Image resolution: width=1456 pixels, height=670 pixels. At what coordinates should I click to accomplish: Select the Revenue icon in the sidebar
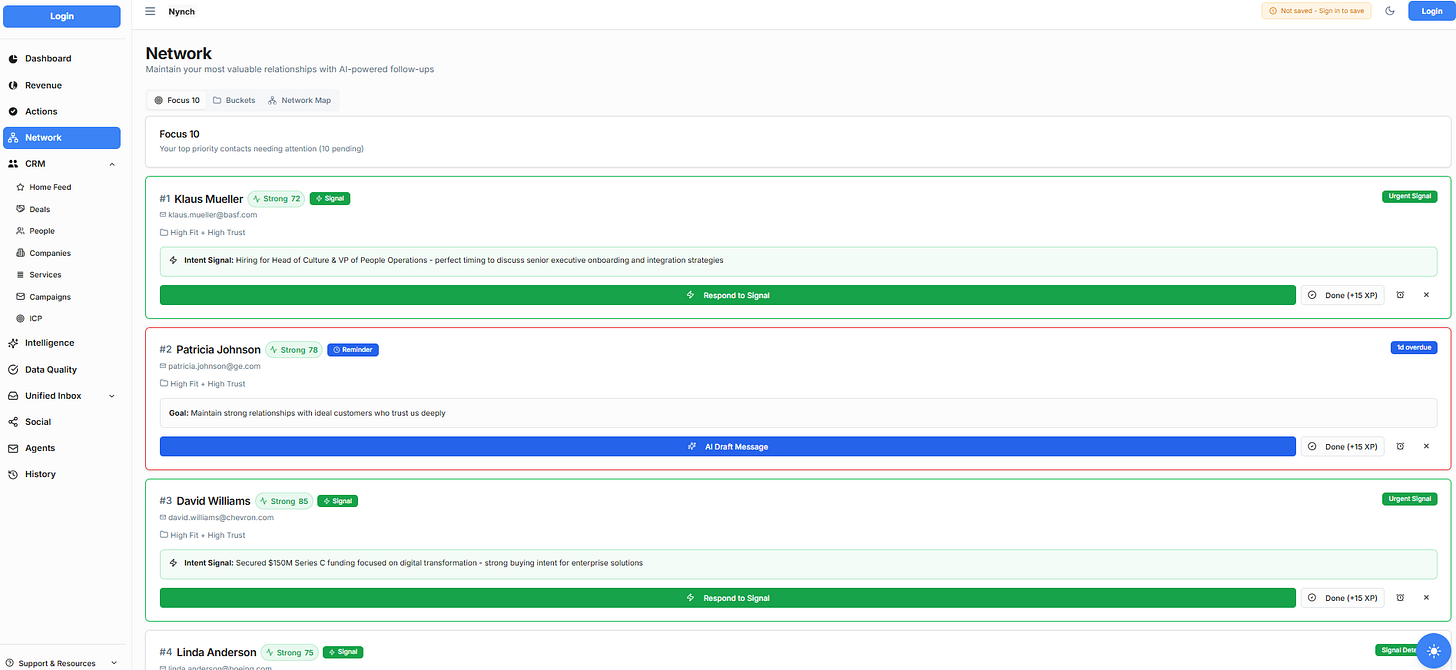14,85
